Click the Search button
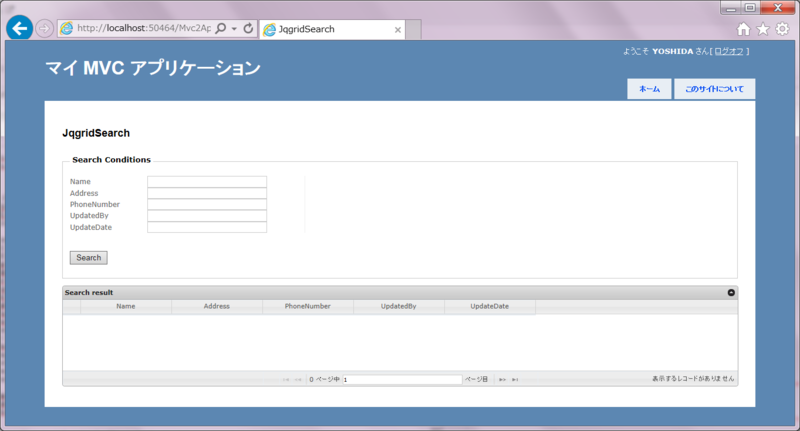800x431 pixels. [89, 258]
